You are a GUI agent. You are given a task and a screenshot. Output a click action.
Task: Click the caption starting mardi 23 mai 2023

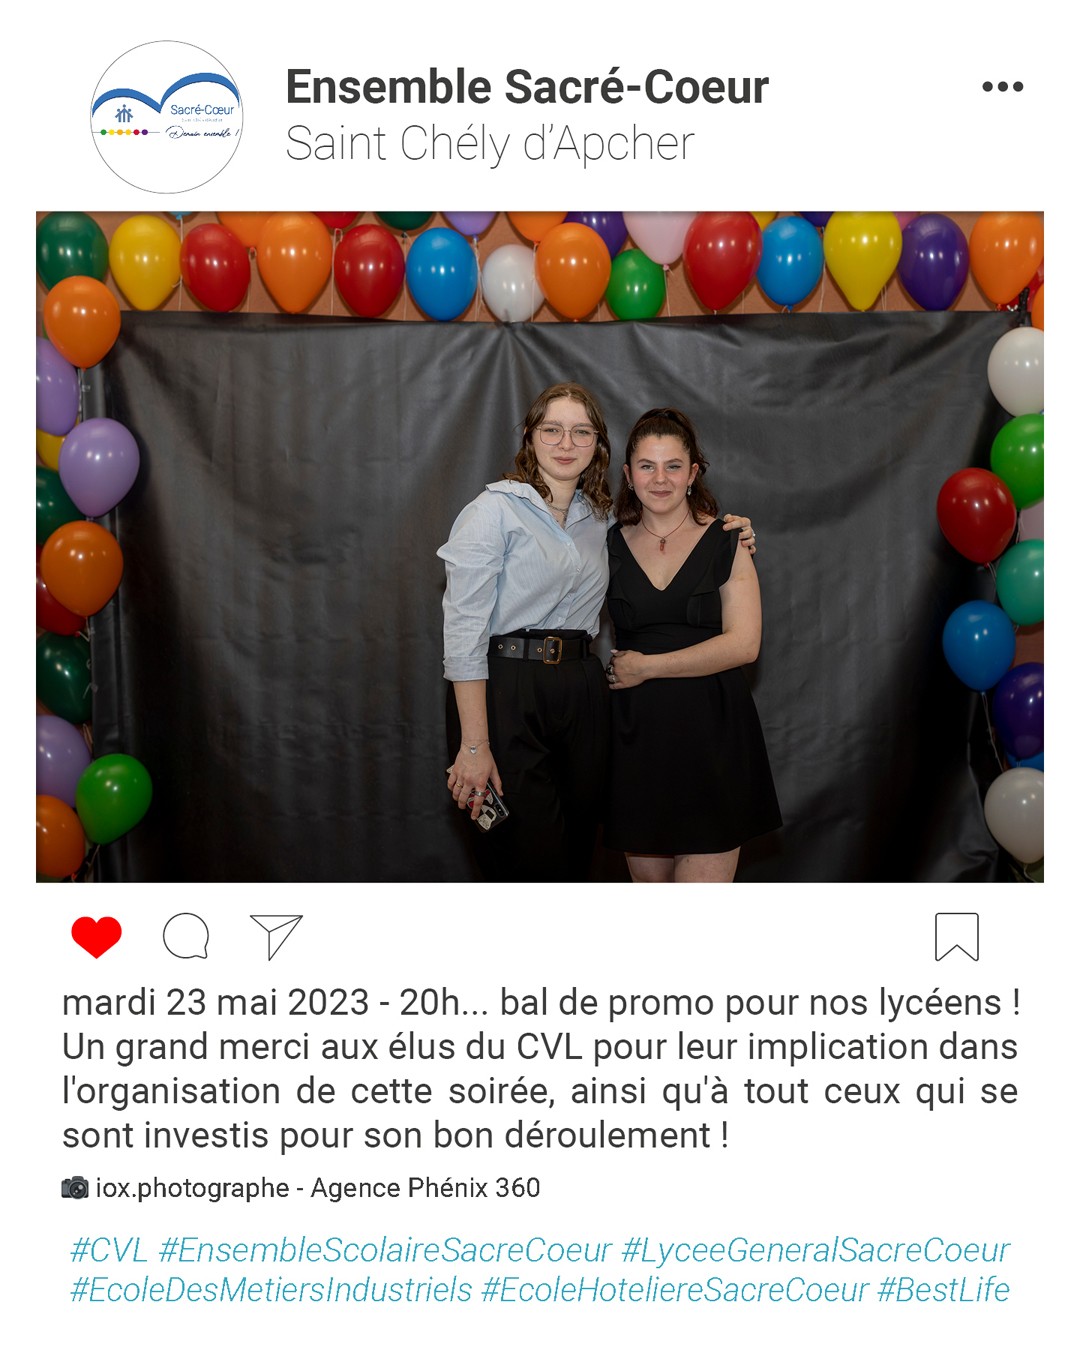pyautogui.click(x=540, y=1069)
